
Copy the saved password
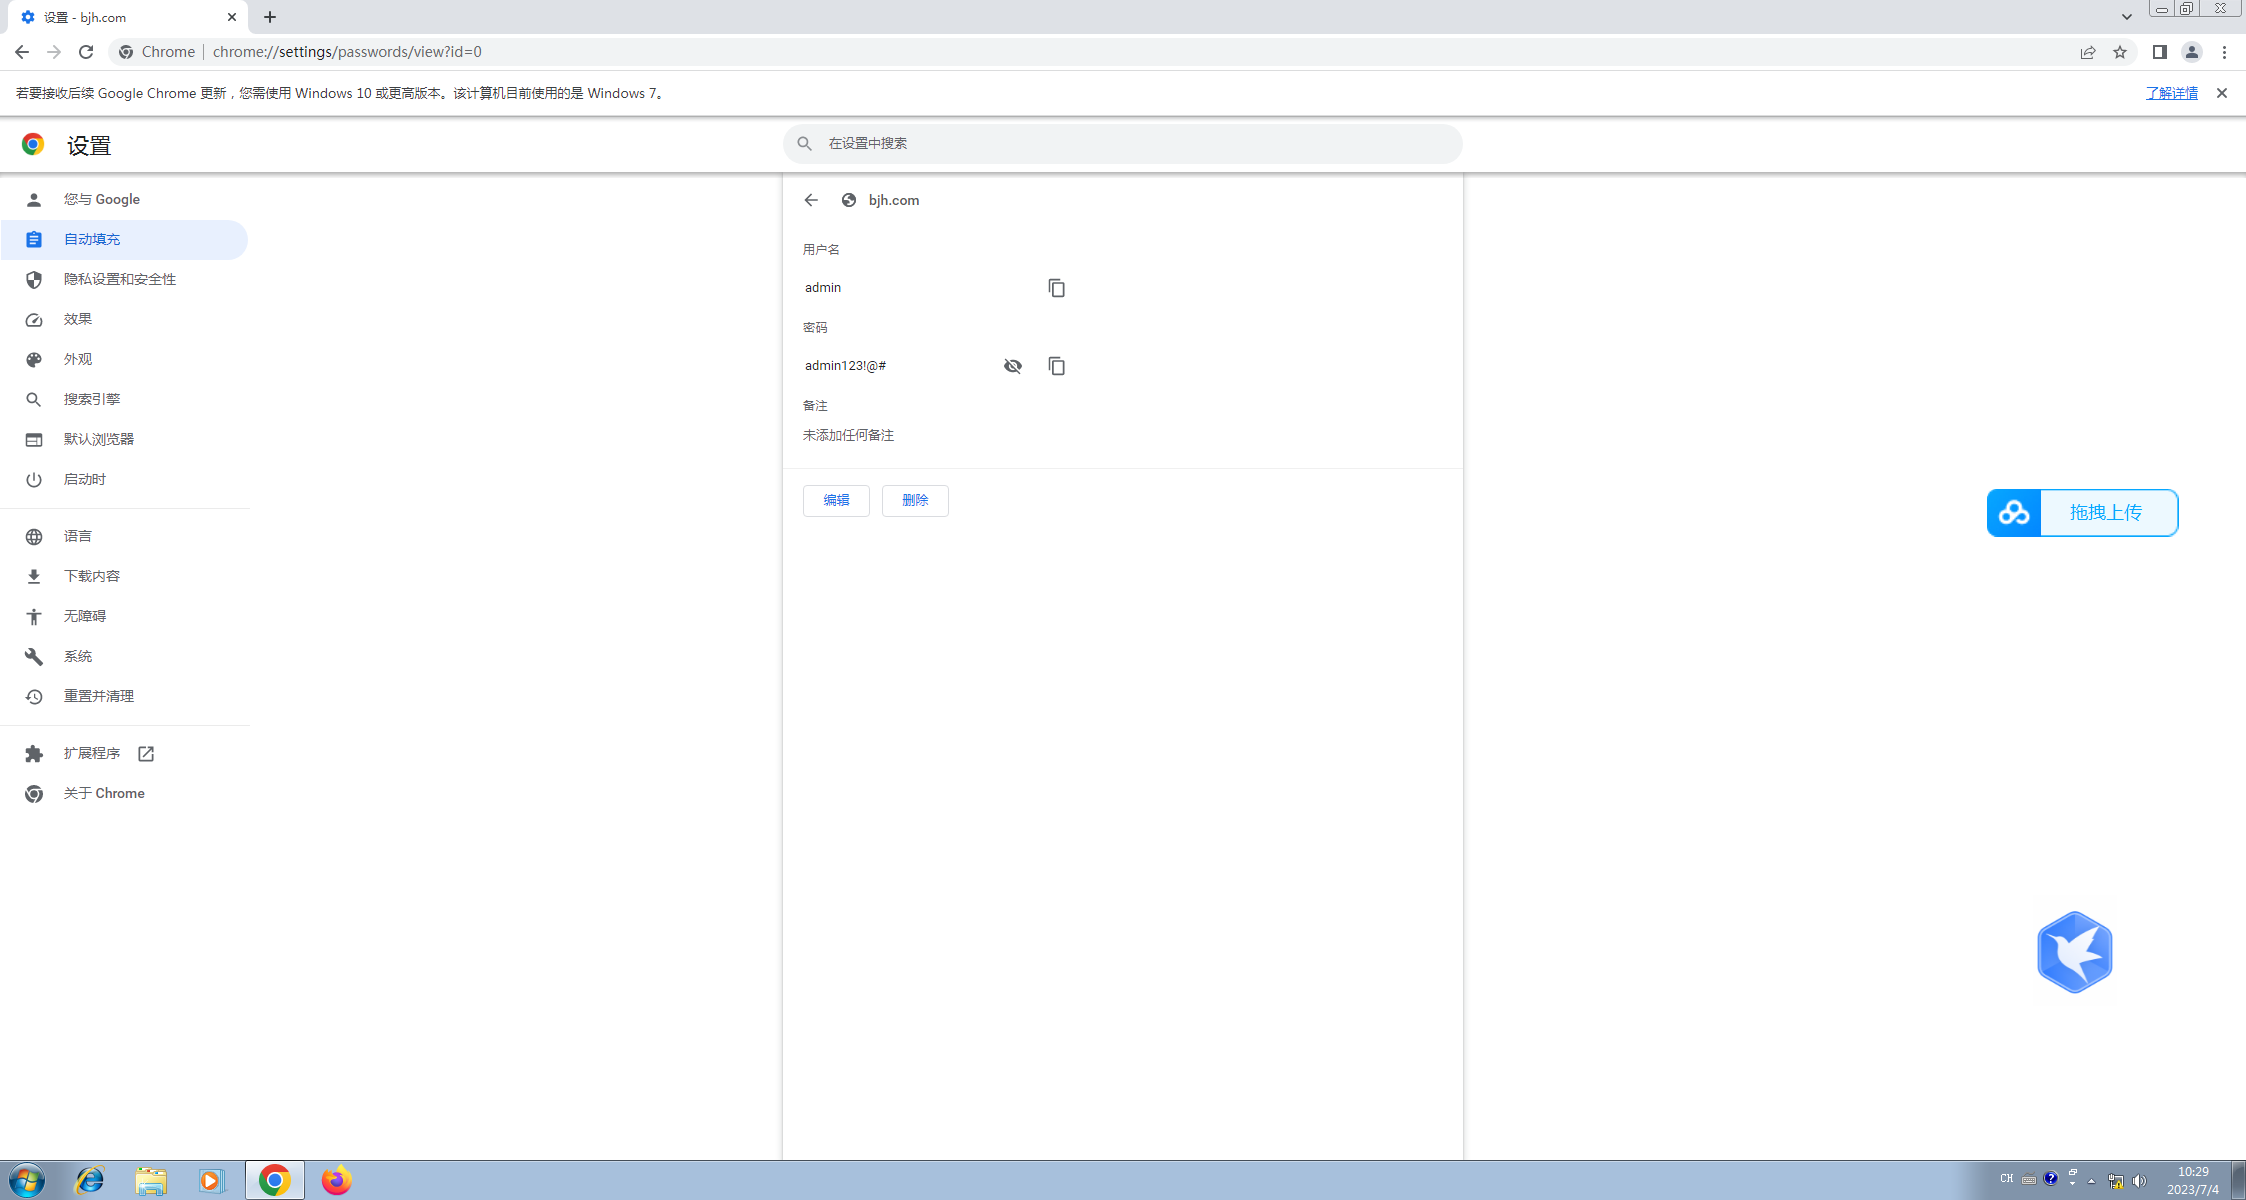pyautogui.click(x=1056, y=366)
